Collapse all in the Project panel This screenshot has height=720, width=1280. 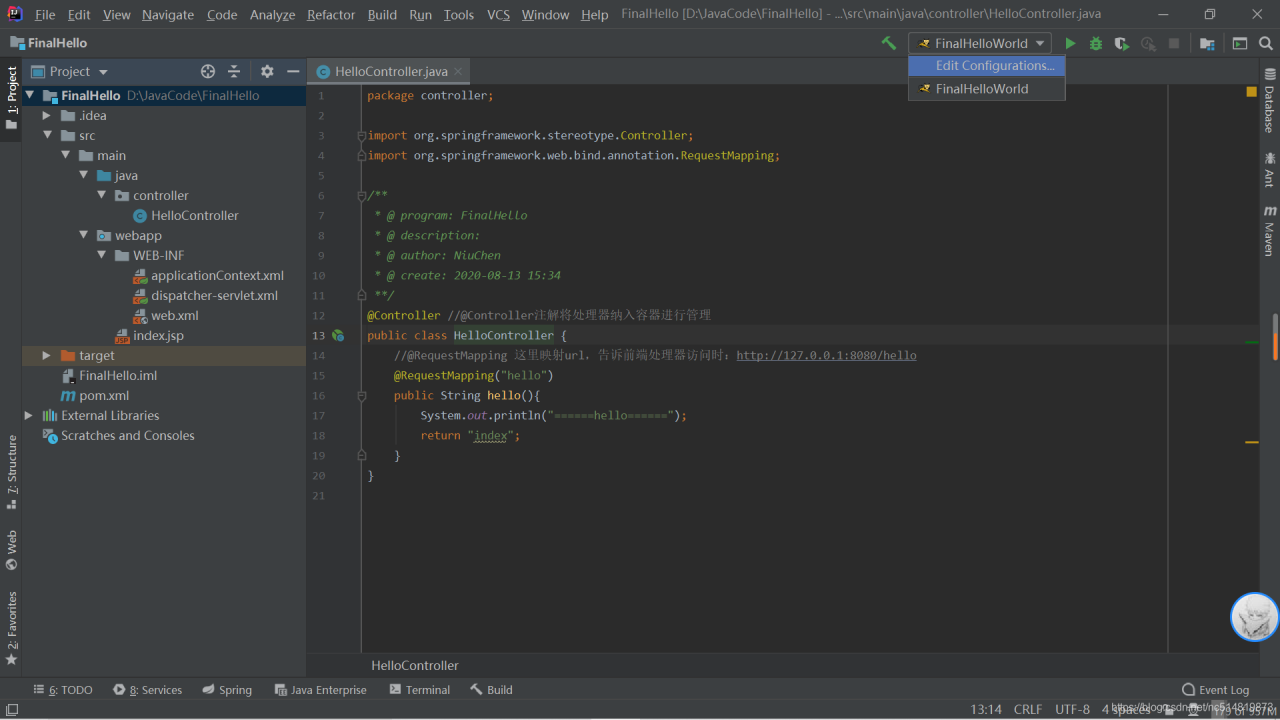pos(234,71)
